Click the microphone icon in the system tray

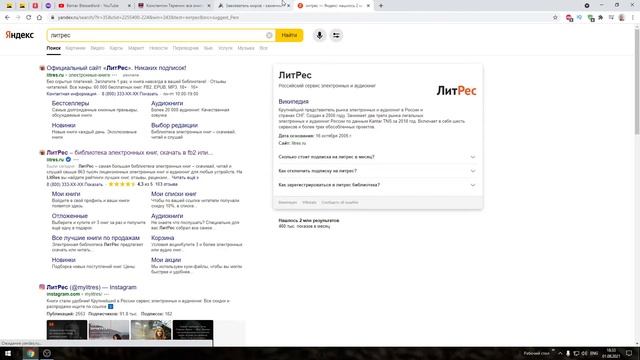coord(568,353)
